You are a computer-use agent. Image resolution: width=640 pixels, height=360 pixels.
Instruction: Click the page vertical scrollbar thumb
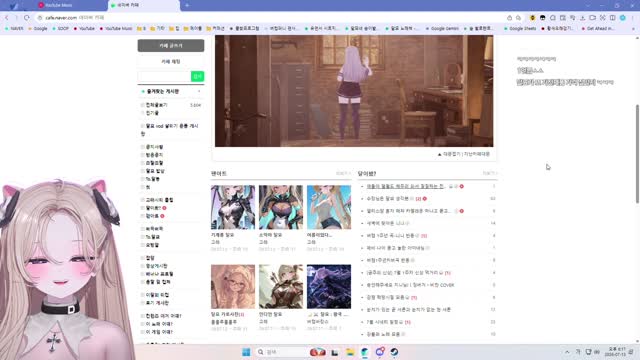tap(637, 153)
